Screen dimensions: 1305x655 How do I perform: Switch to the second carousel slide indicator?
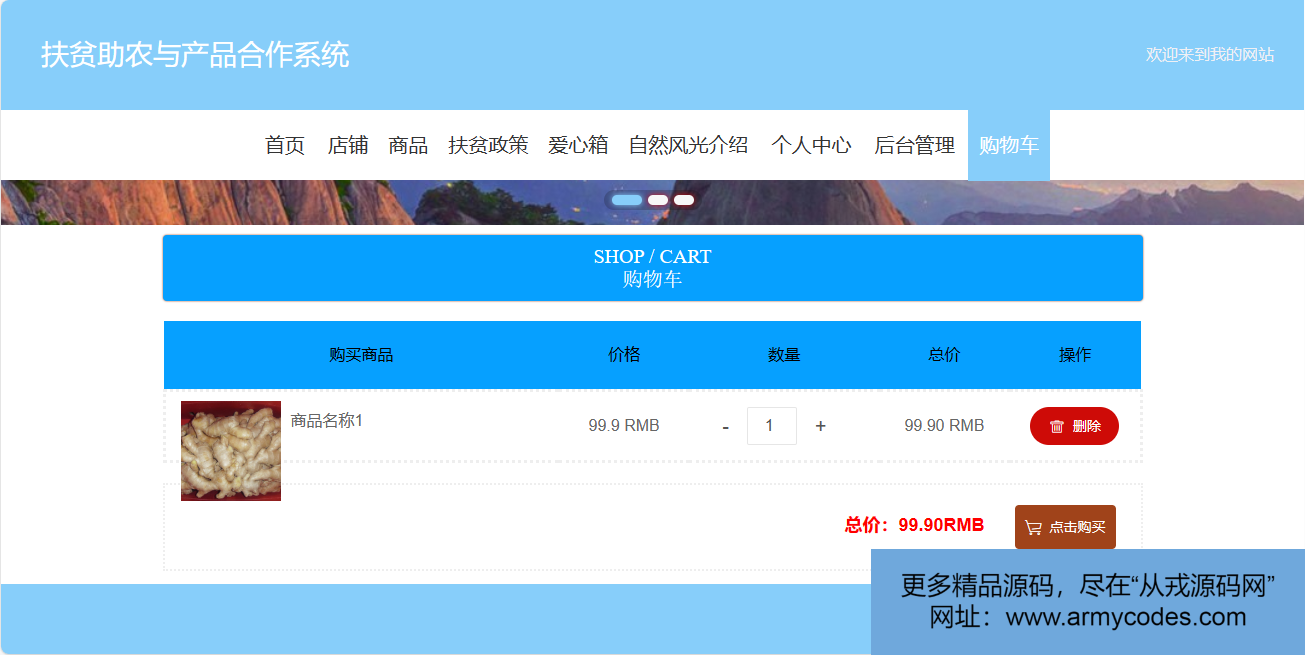[x=658, y=200]
